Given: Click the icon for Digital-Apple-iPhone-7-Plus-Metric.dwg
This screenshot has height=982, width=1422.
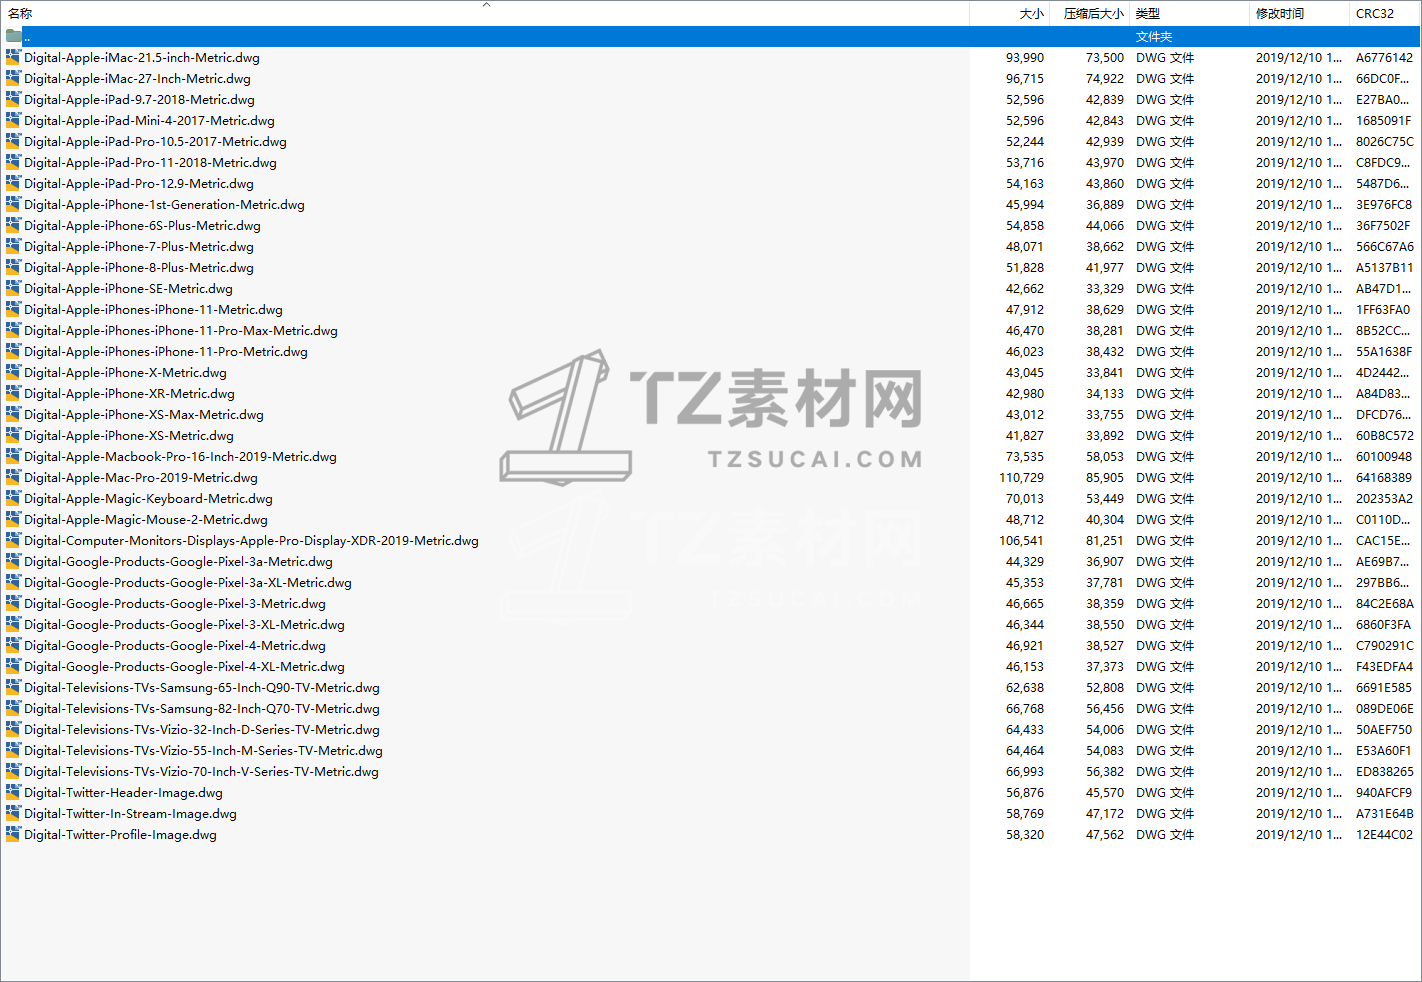Looking at the screenshot, I should [13, 247].
